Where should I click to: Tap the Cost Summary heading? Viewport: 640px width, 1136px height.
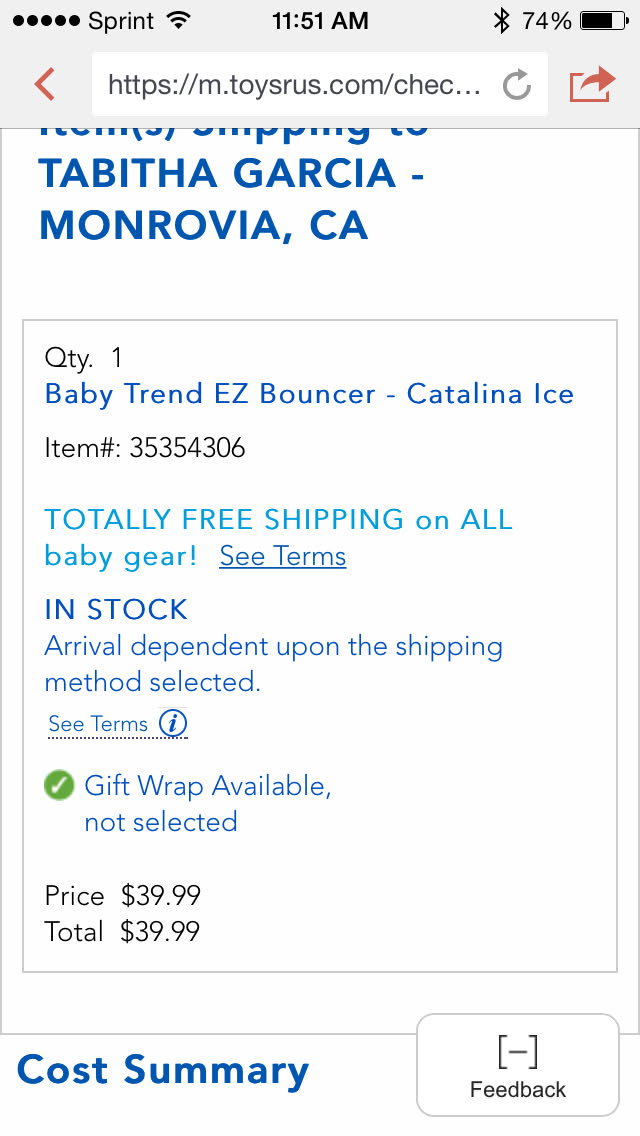163,1070
